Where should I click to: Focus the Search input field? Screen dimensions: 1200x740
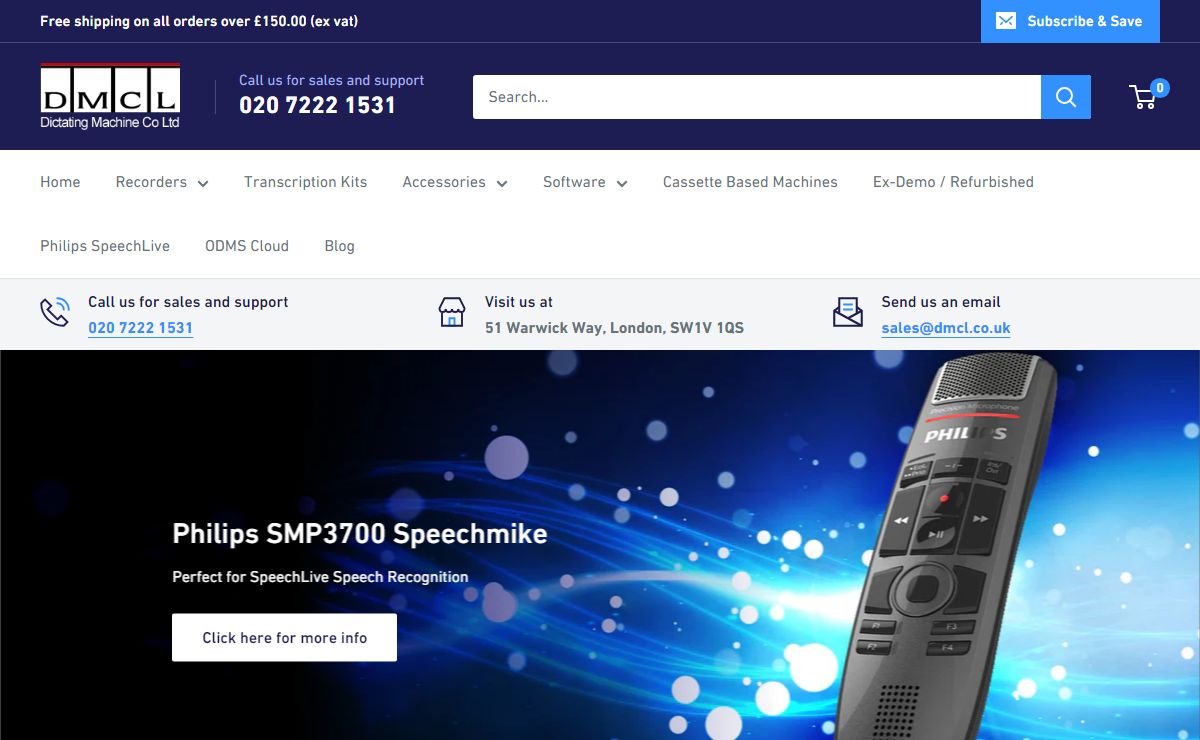(756, 97)
